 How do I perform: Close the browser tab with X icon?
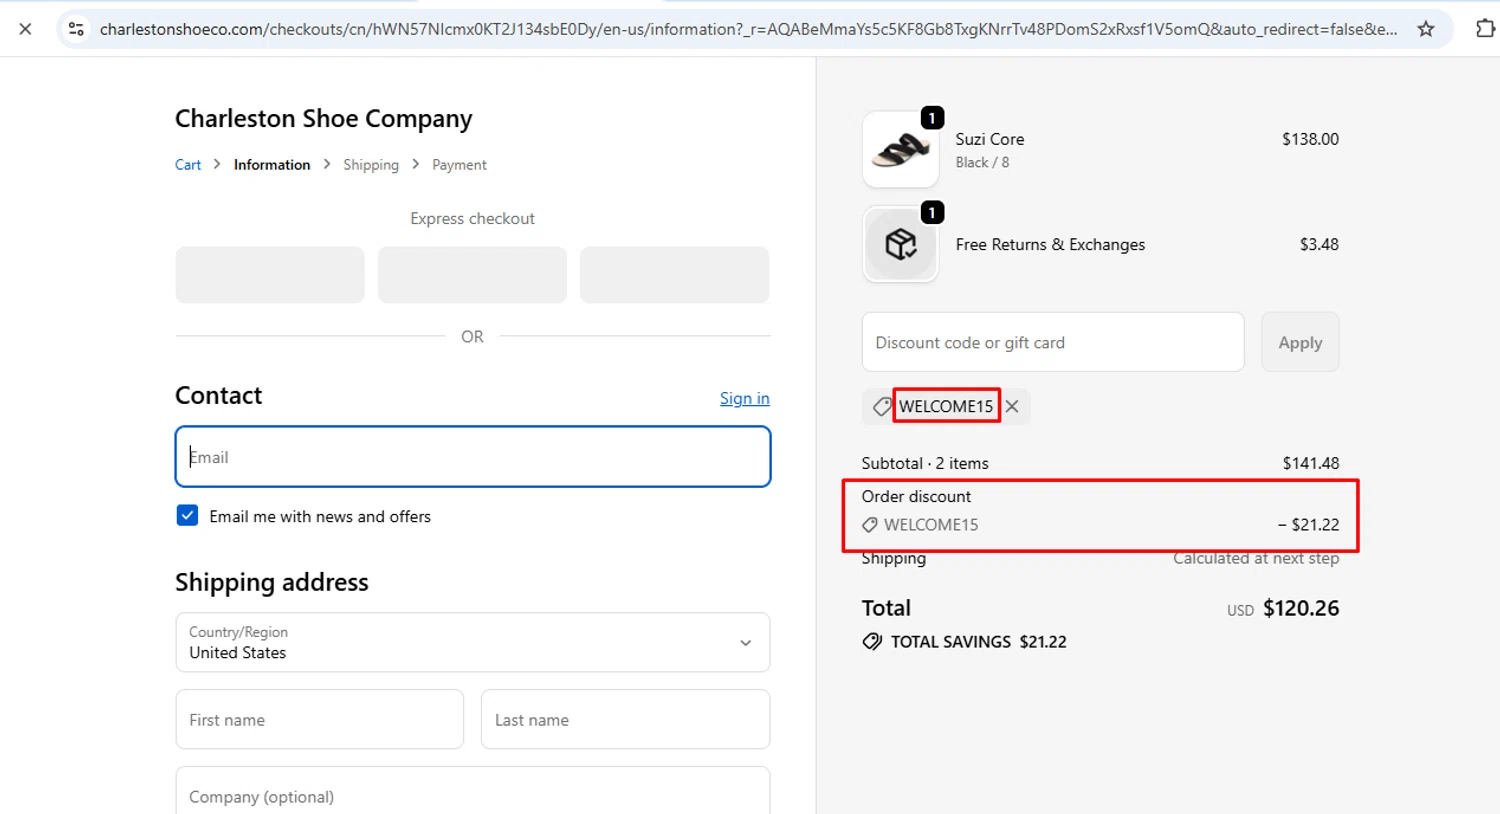(25, 29)
